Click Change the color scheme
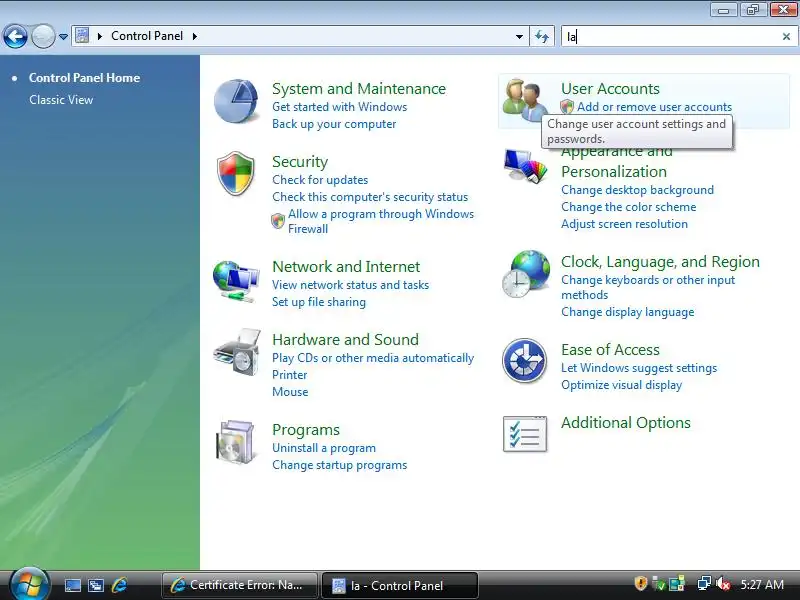 click(x=629, y=207)
